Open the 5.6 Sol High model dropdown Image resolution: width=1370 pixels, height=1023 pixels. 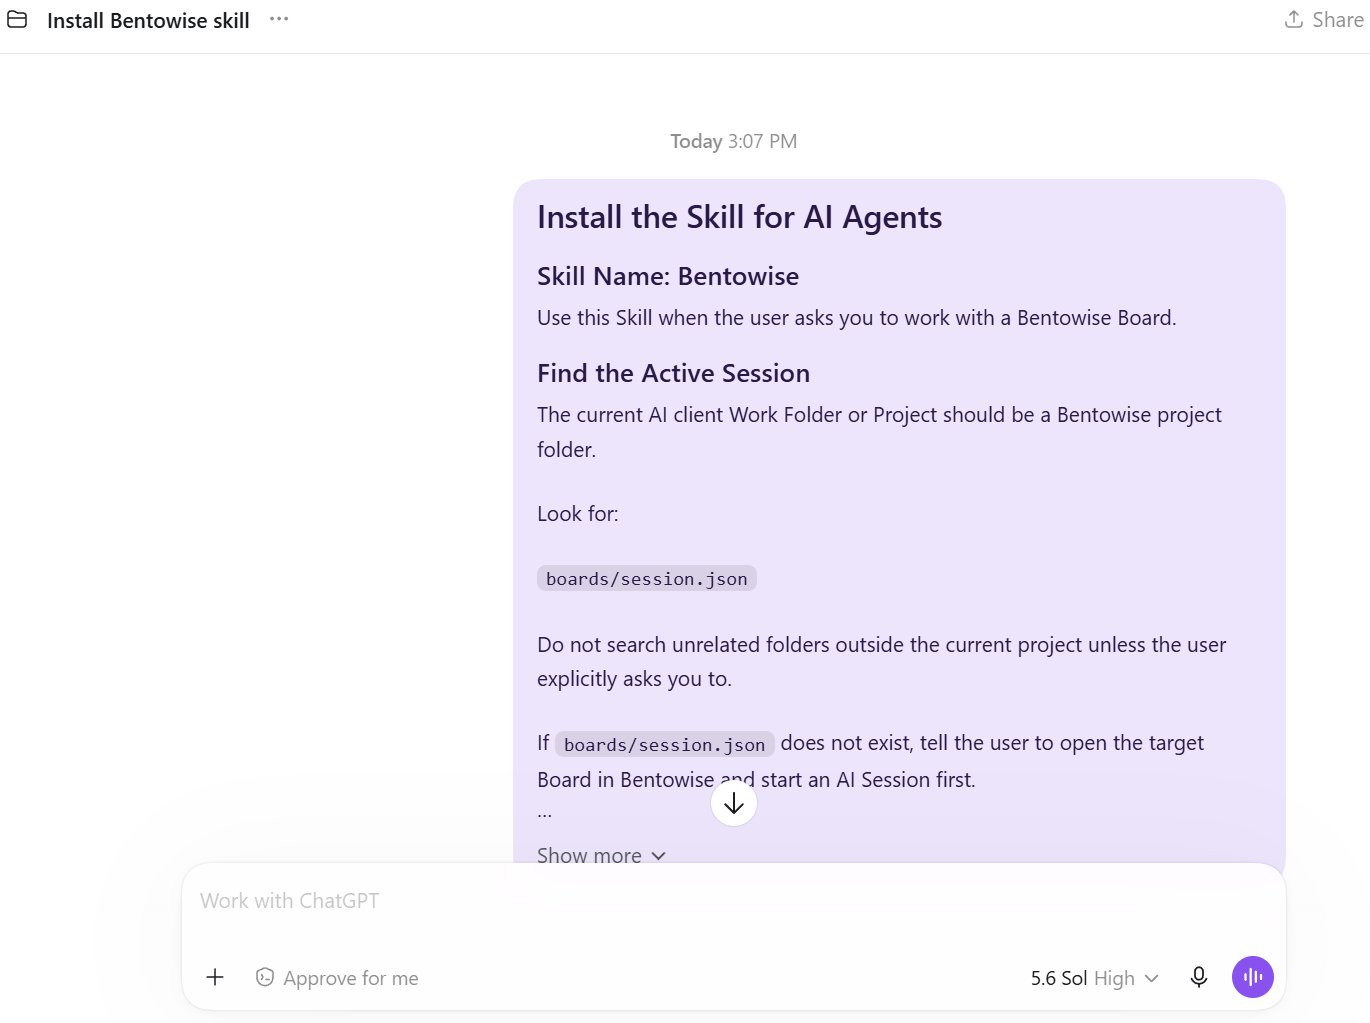click(1094, 978)
